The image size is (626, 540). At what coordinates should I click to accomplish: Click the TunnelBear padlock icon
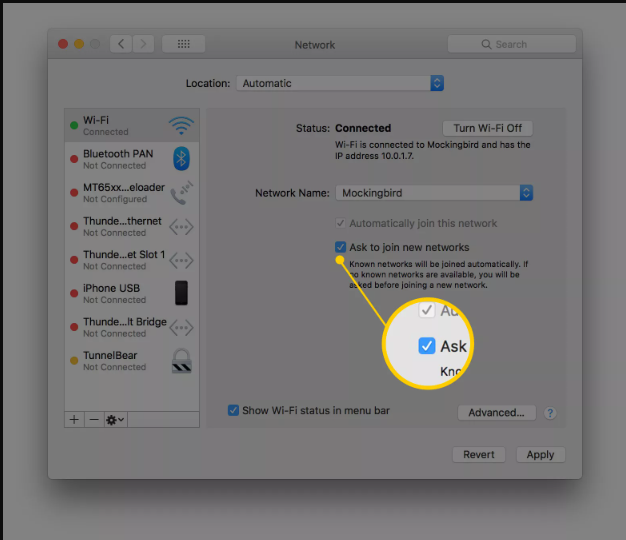(182, 361)
